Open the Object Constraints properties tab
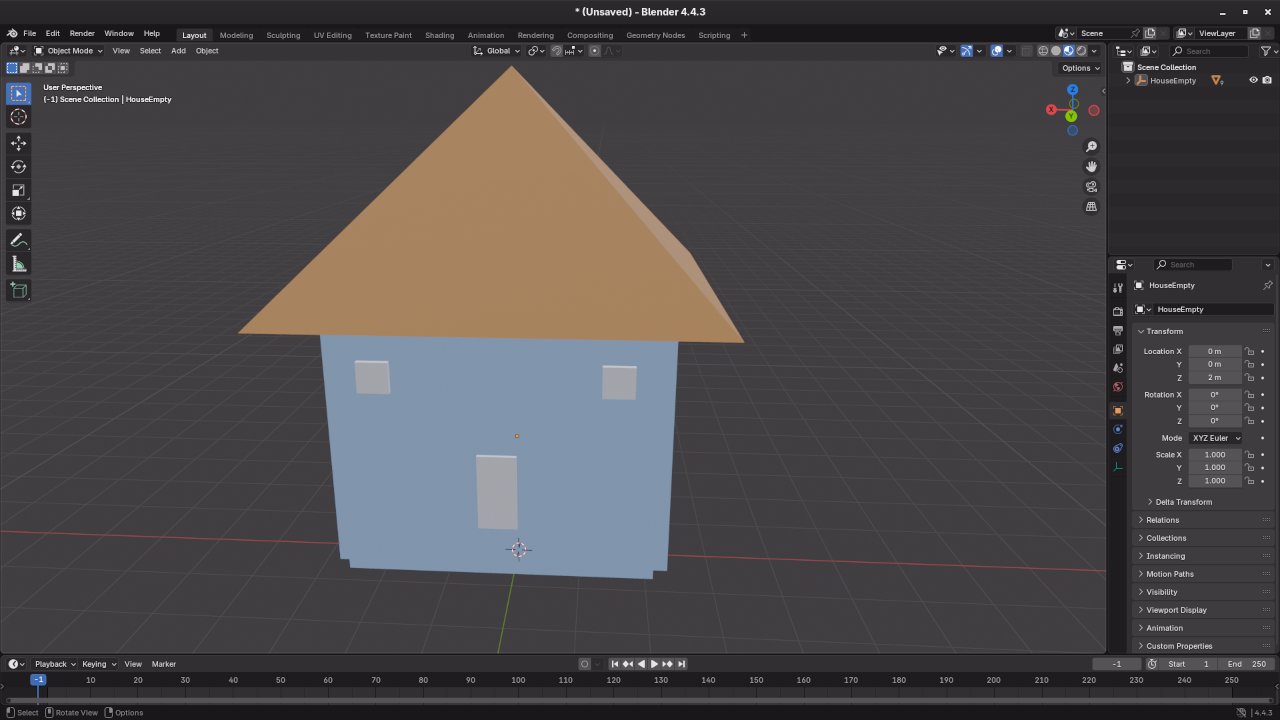 pos(1118,448)
